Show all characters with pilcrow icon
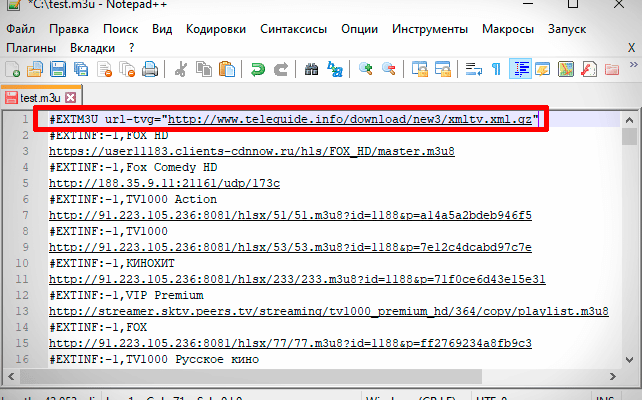 [x=497, y=69]
